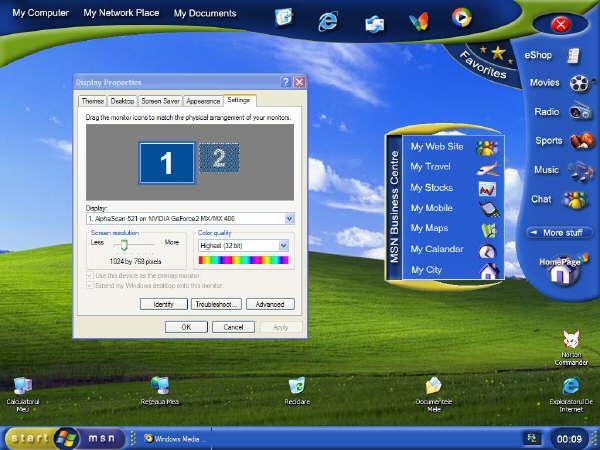Image resolution: width=600 pixels, height=450 pixels.
Task: Open My Documents link in top bar
Action: click(x=205, y=13)
